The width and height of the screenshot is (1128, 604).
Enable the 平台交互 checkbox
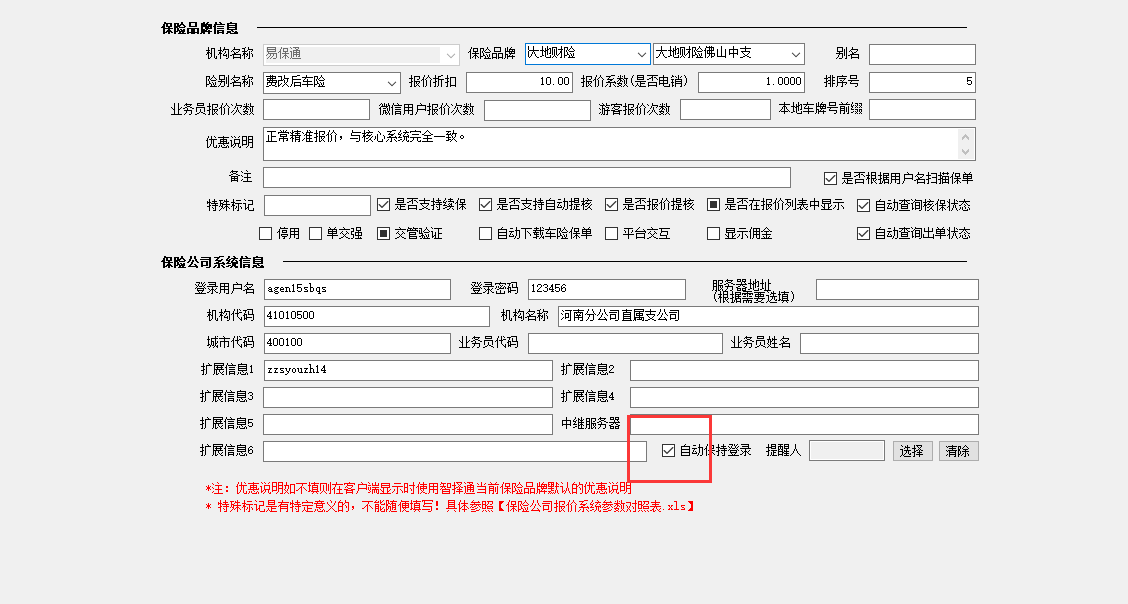pyautogui.click(x=611, y=234)
